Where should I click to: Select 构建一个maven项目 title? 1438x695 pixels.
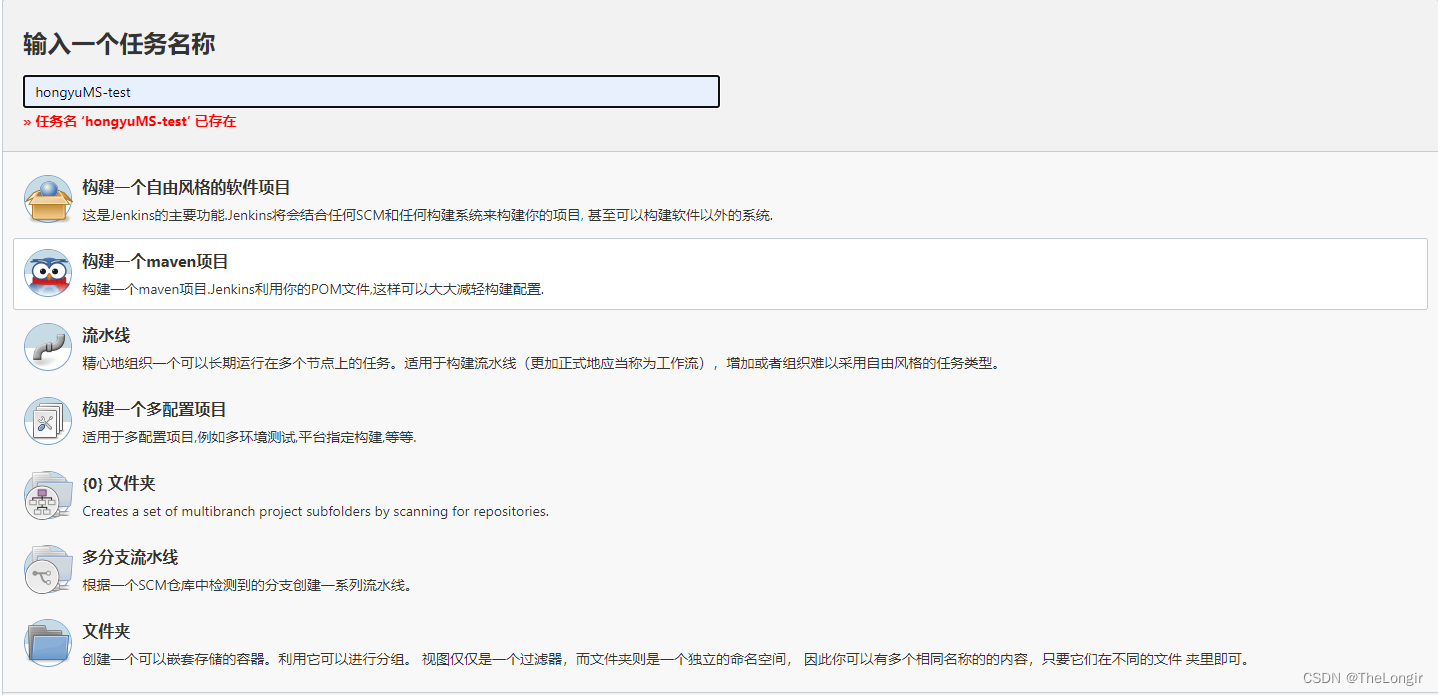click(155, 261)
